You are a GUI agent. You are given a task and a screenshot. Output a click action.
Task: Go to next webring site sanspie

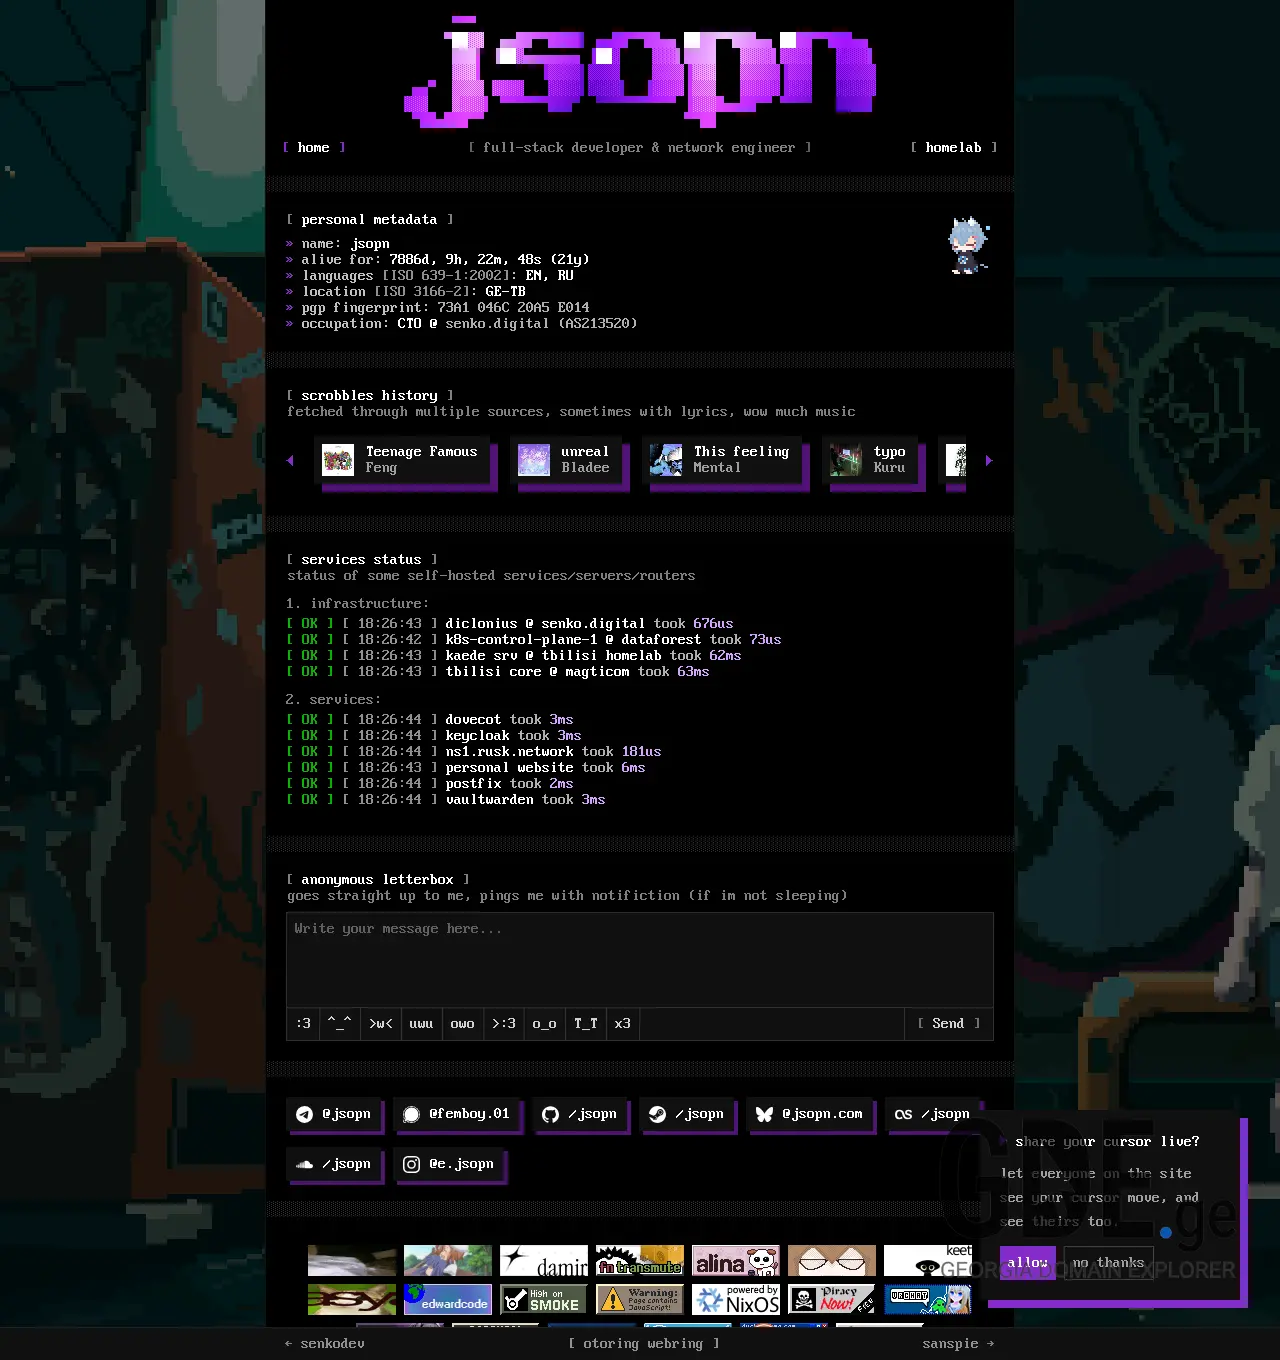pos(958,1344)
